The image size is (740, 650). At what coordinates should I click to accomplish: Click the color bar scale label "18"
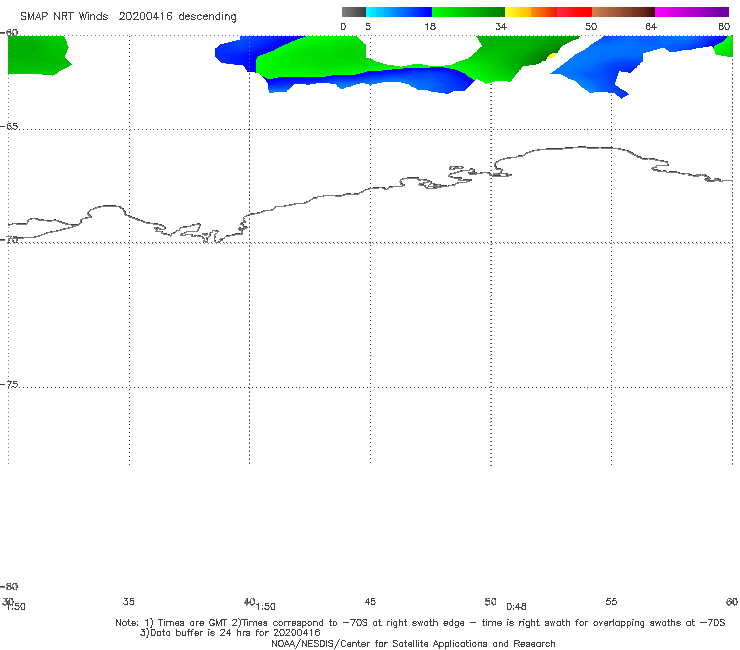[430, 27]
